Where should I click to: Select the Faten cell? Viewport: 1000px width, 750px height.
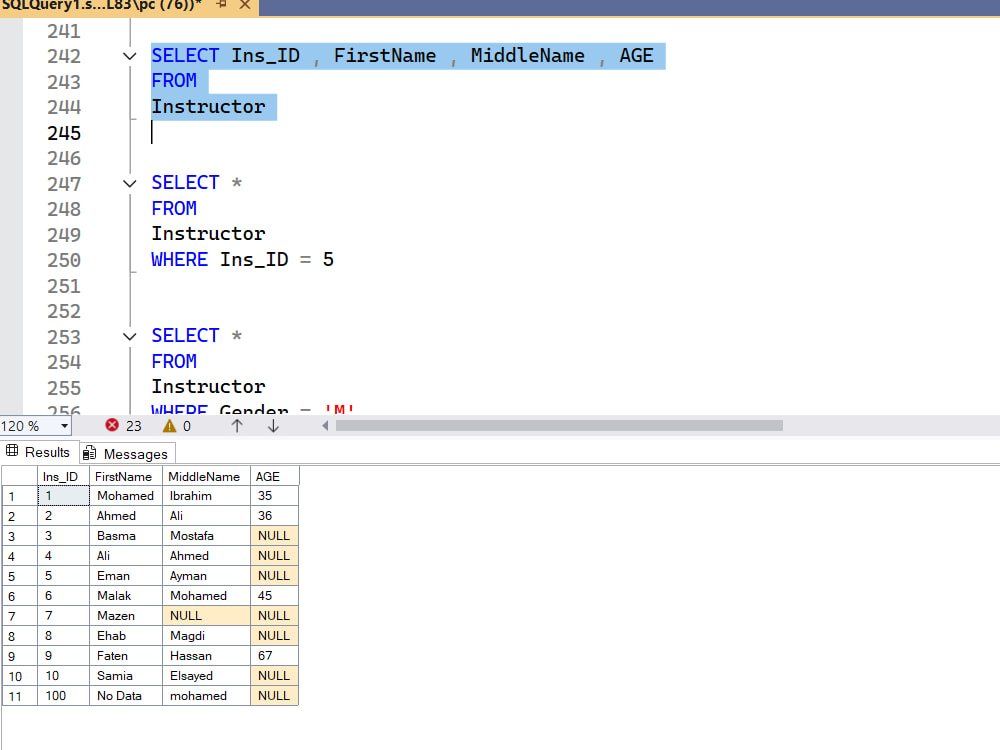[x=126, y=656]
